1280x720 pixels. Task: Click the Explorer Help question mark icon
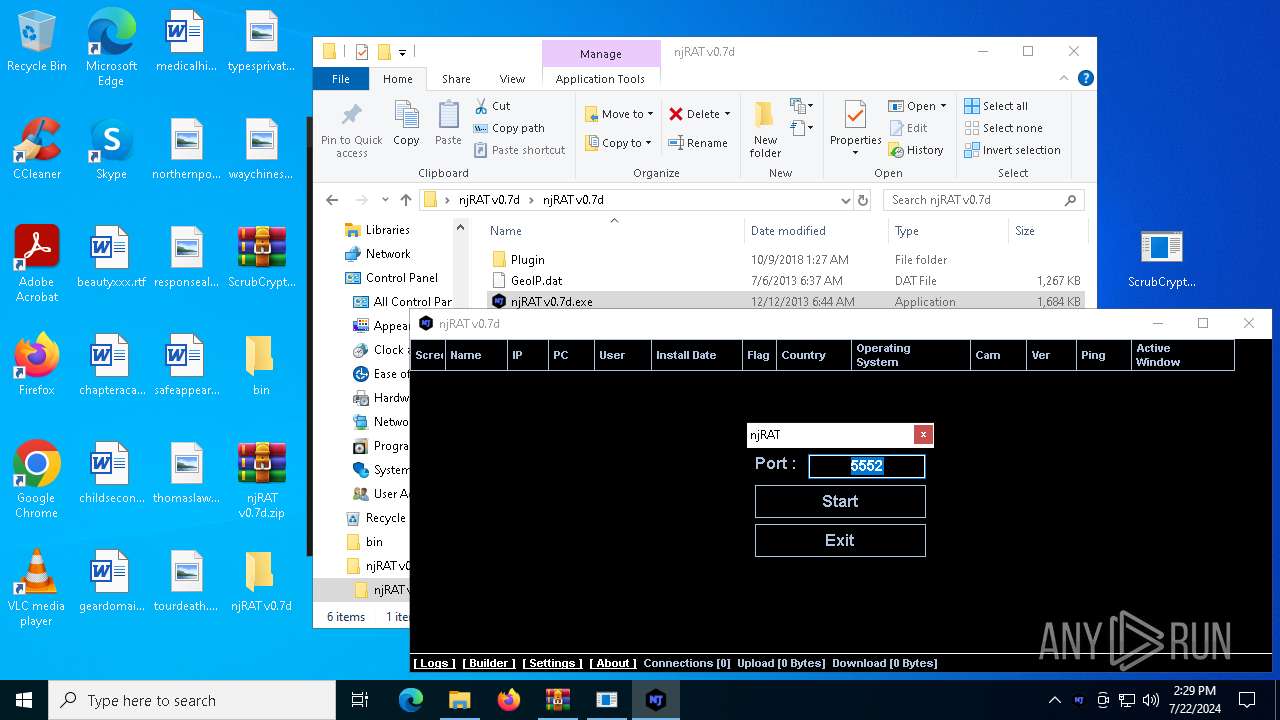click(x=1085, y=78)
